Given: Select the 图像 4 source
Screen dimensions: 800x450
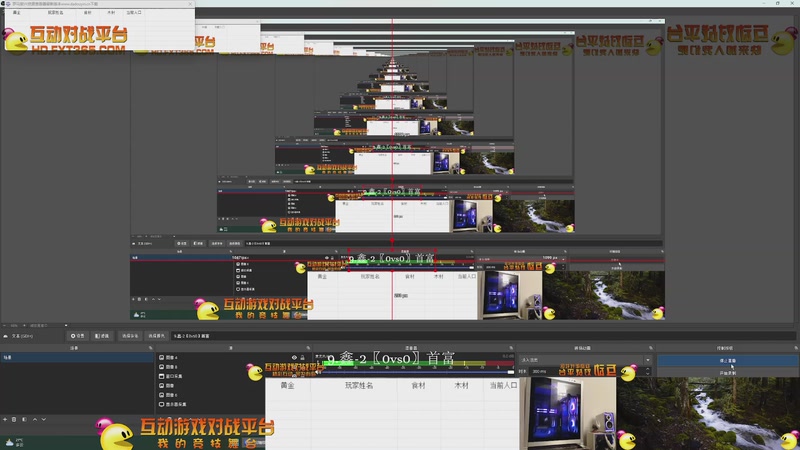Looking at the screenshot, I should pos(171,358).
